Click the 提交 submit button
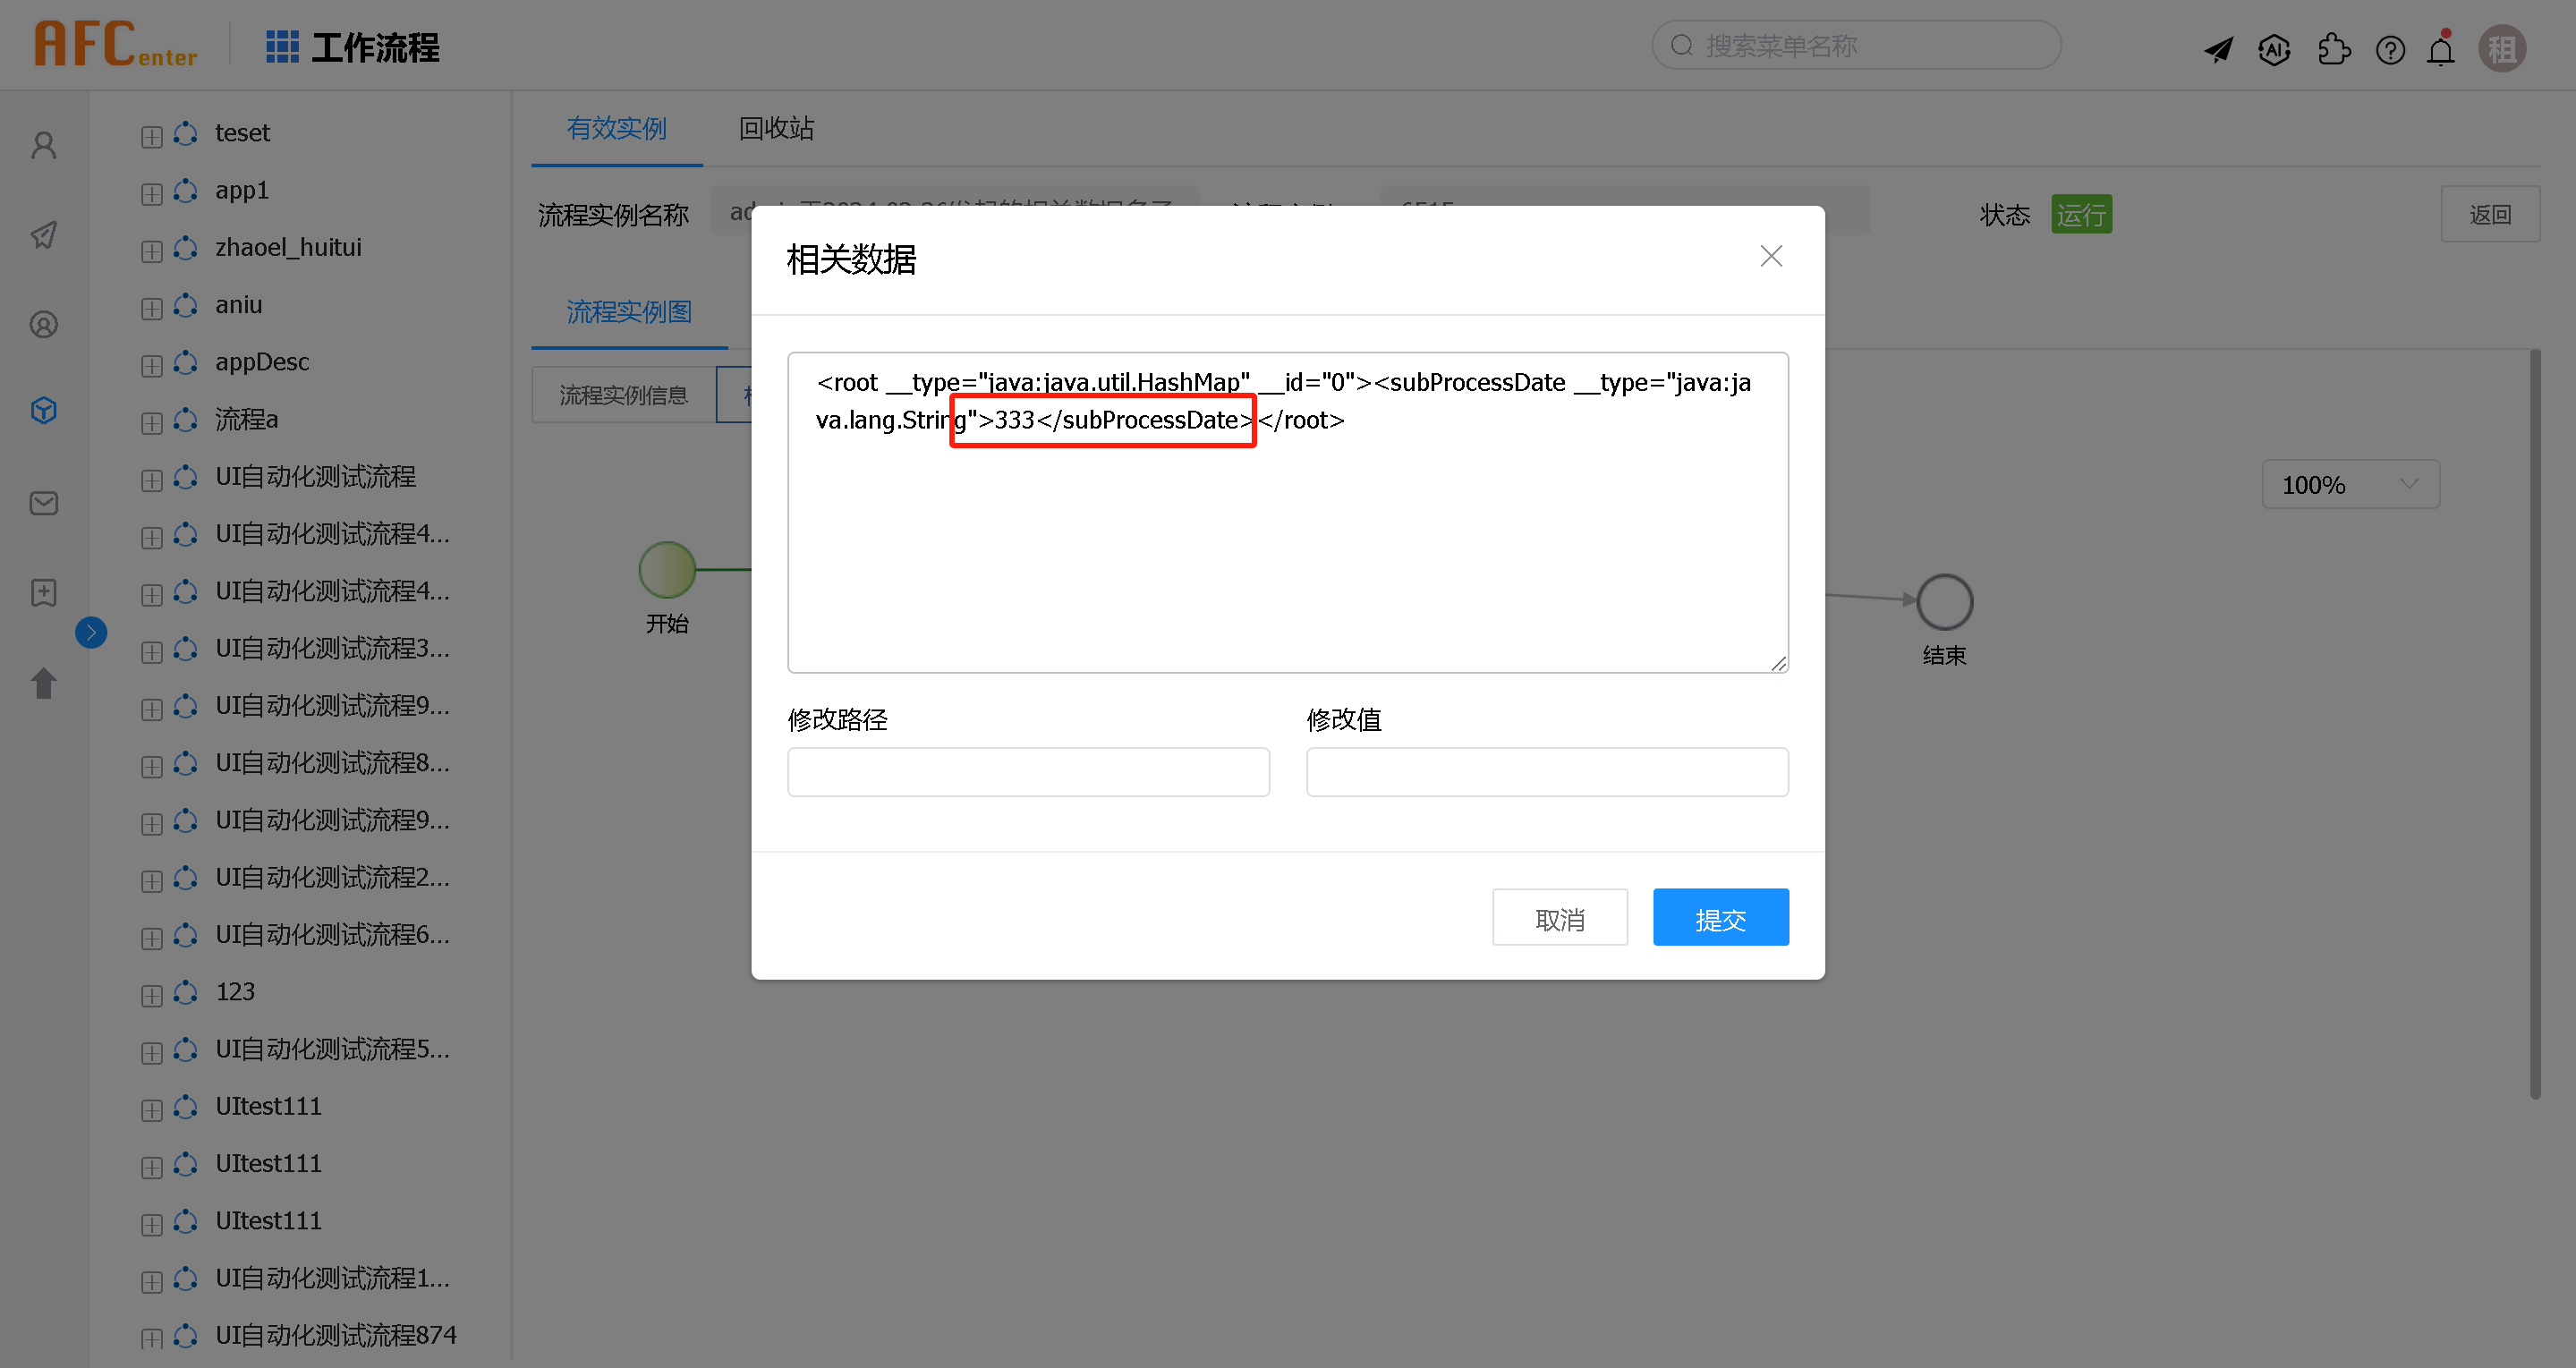The width and height of the screenshot is (2576, 1368). coord(1720,917)
